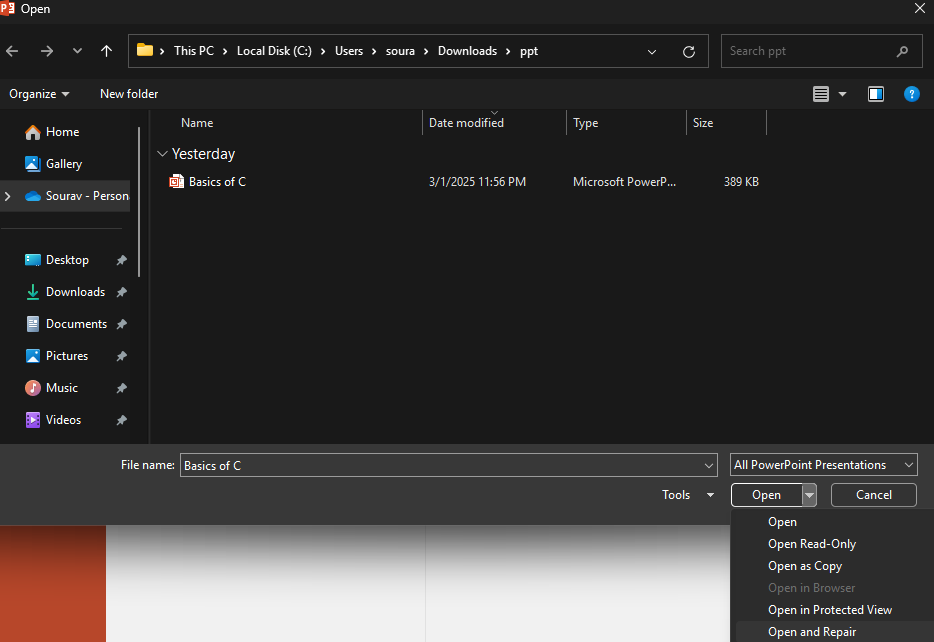Click the 3/1/2025 11:56 PM date cell
This screenshot has height=642, width=934.
tap(477, 182)
